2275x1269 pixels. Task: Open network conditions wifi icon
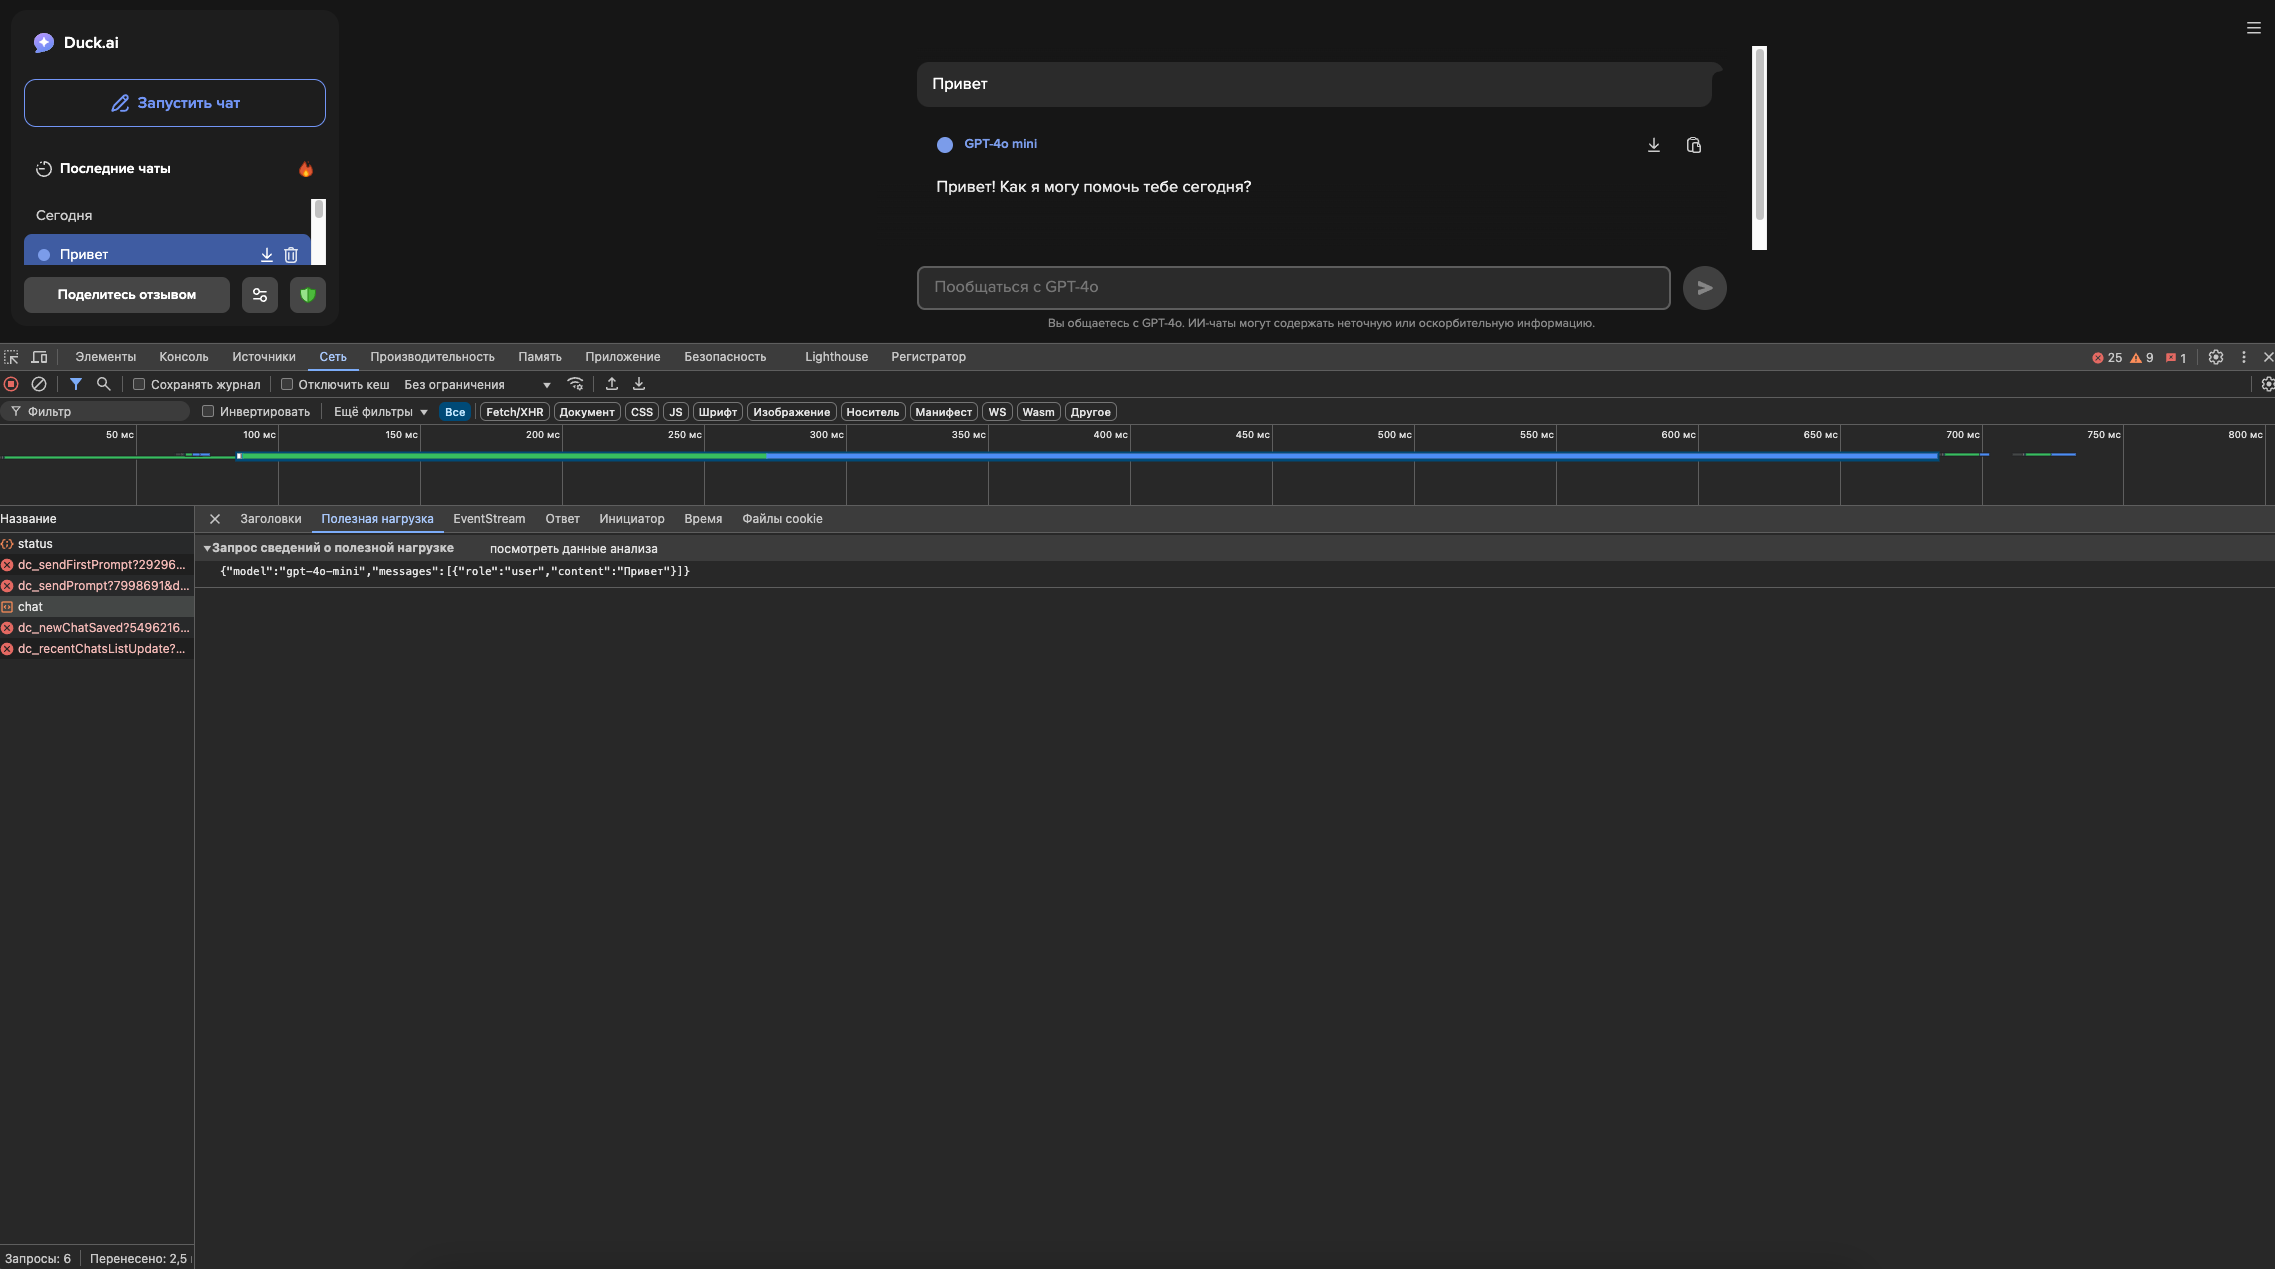click(575, 384)
